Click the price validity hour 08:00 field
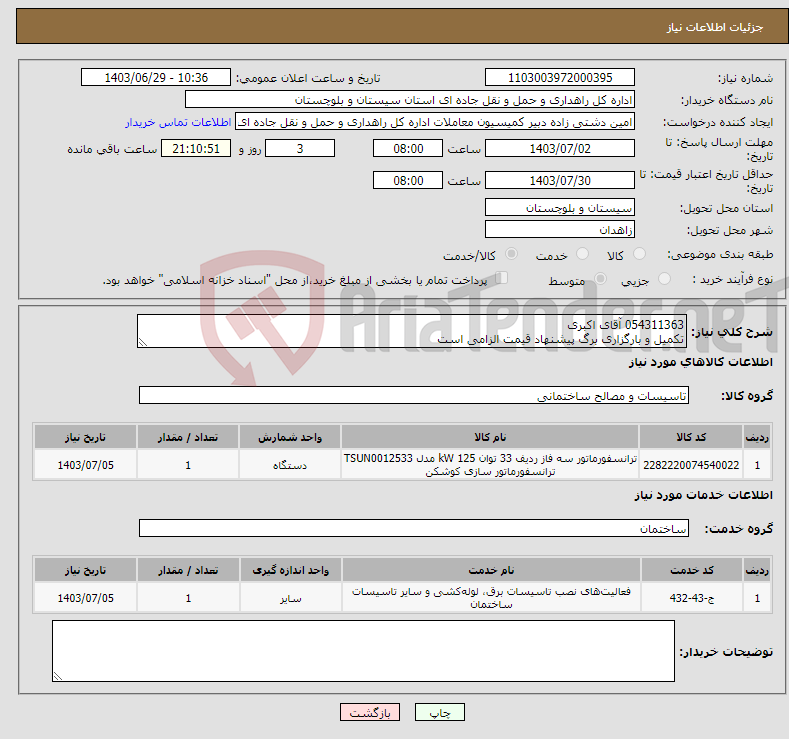This screenshot has width=789, height=739. tap(408, 180)
